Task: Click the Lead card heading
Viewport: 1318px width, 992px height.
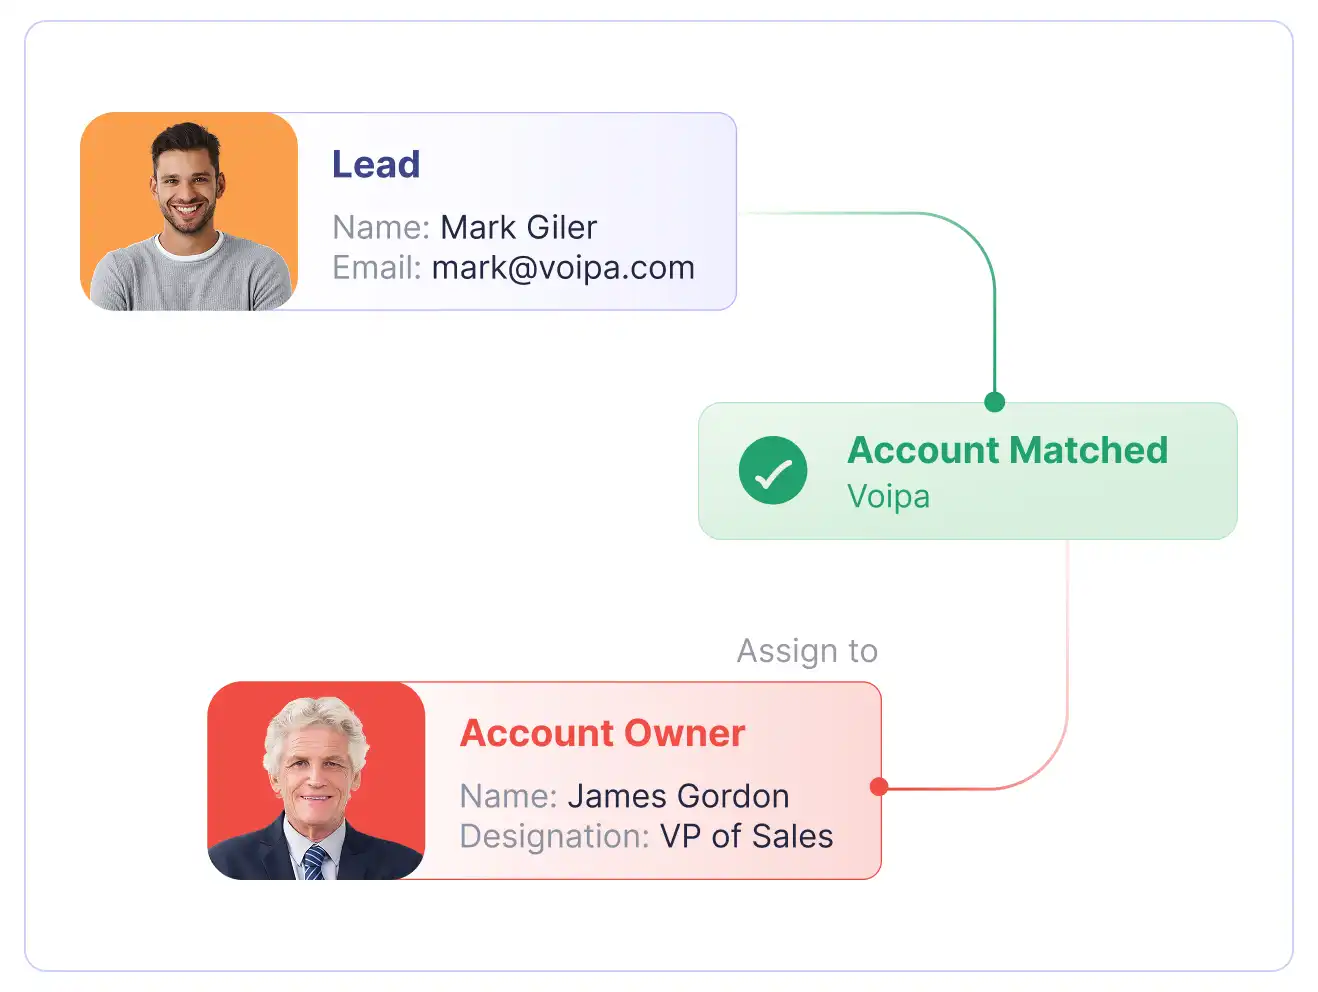Action: point(376,164)
